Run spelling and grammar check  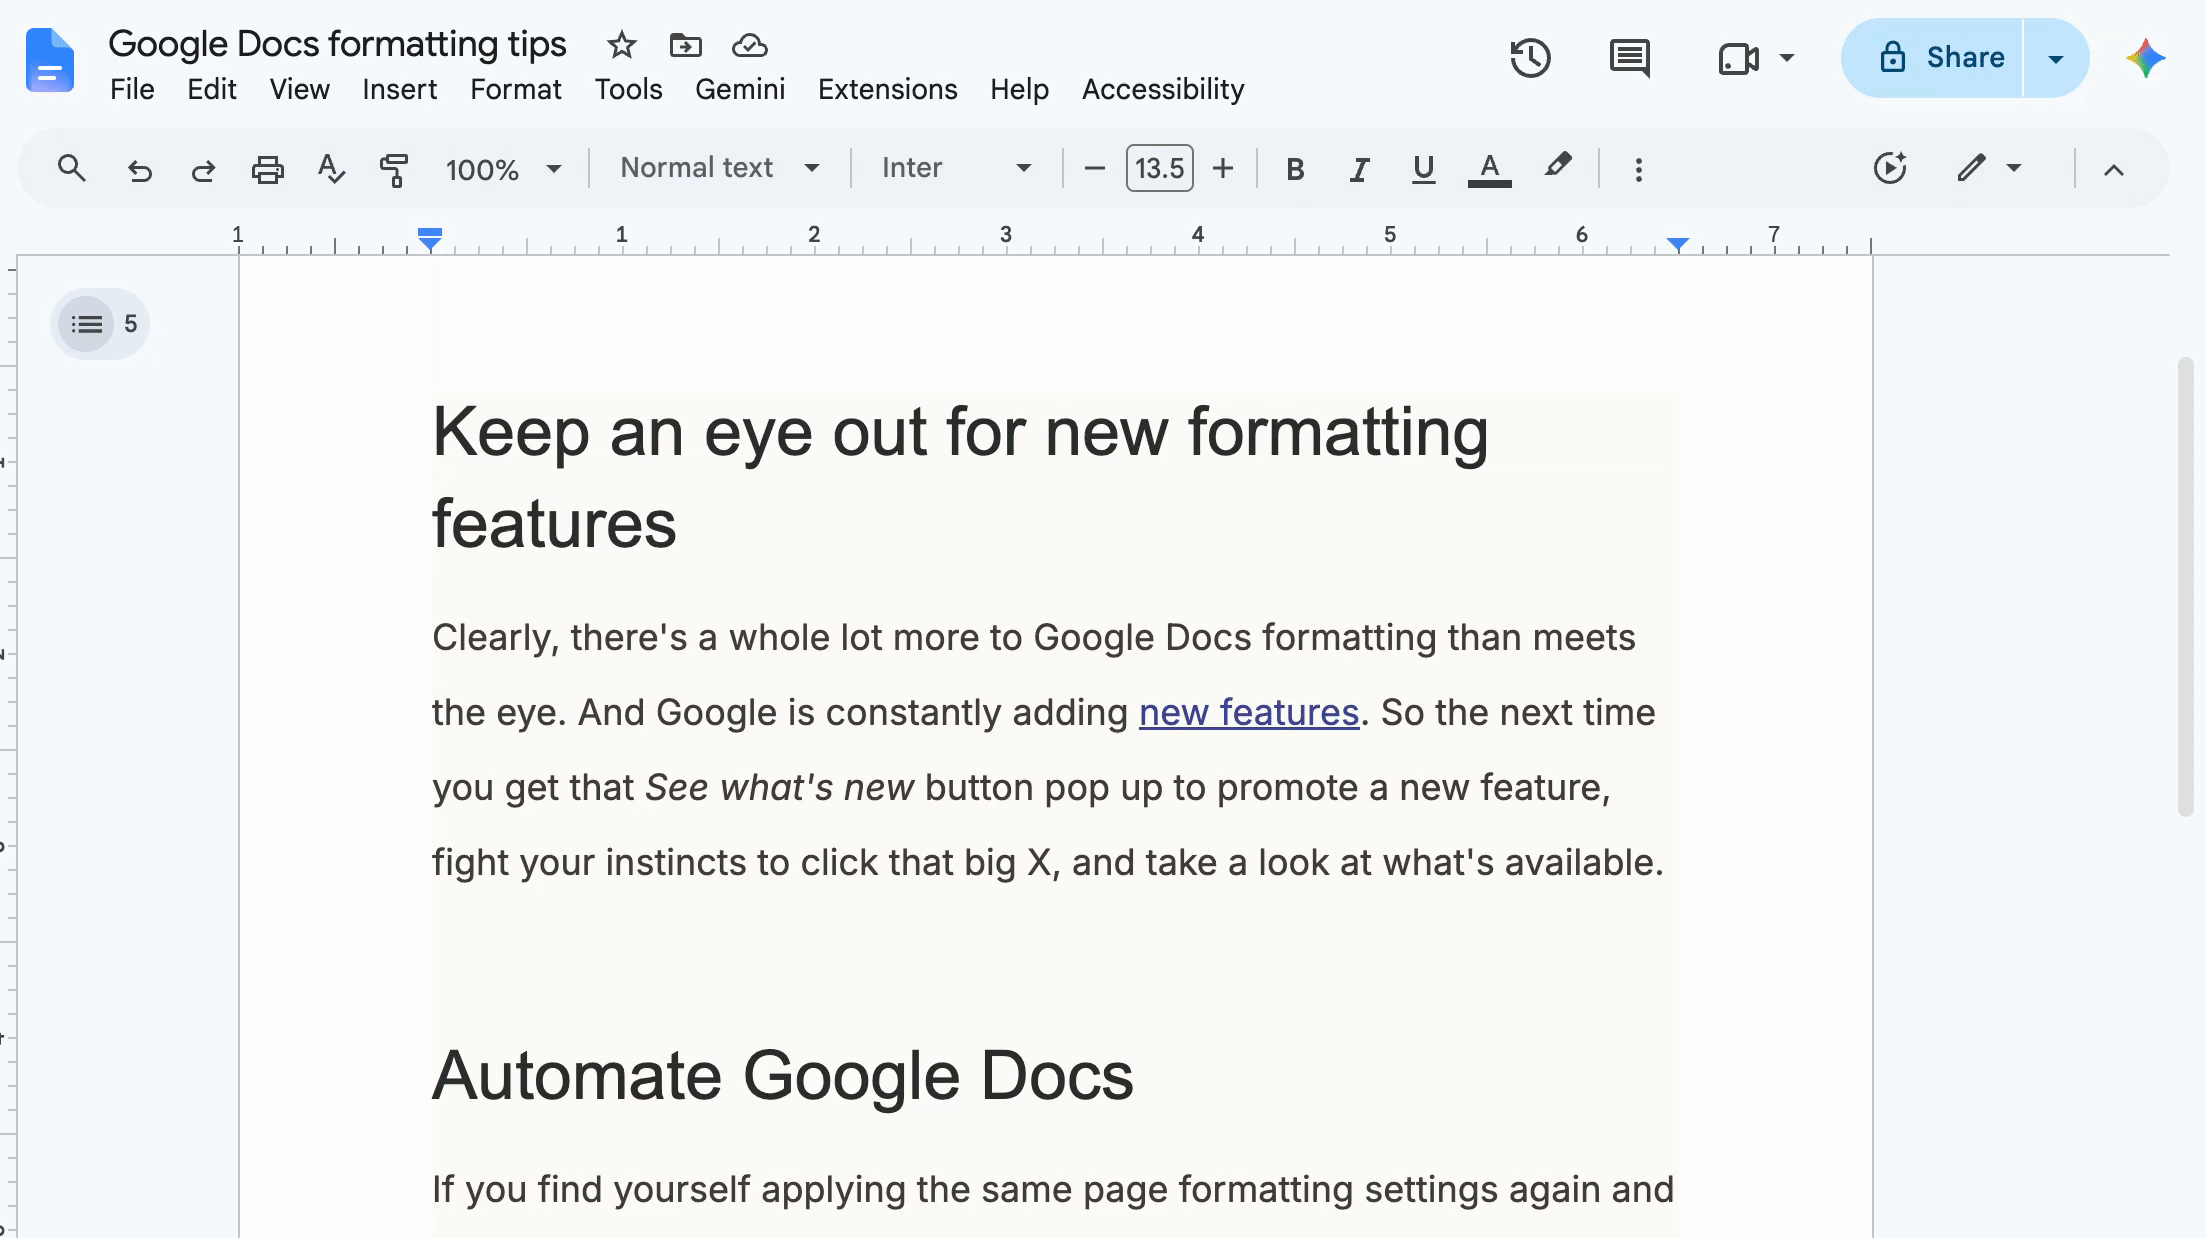point(331,169)
